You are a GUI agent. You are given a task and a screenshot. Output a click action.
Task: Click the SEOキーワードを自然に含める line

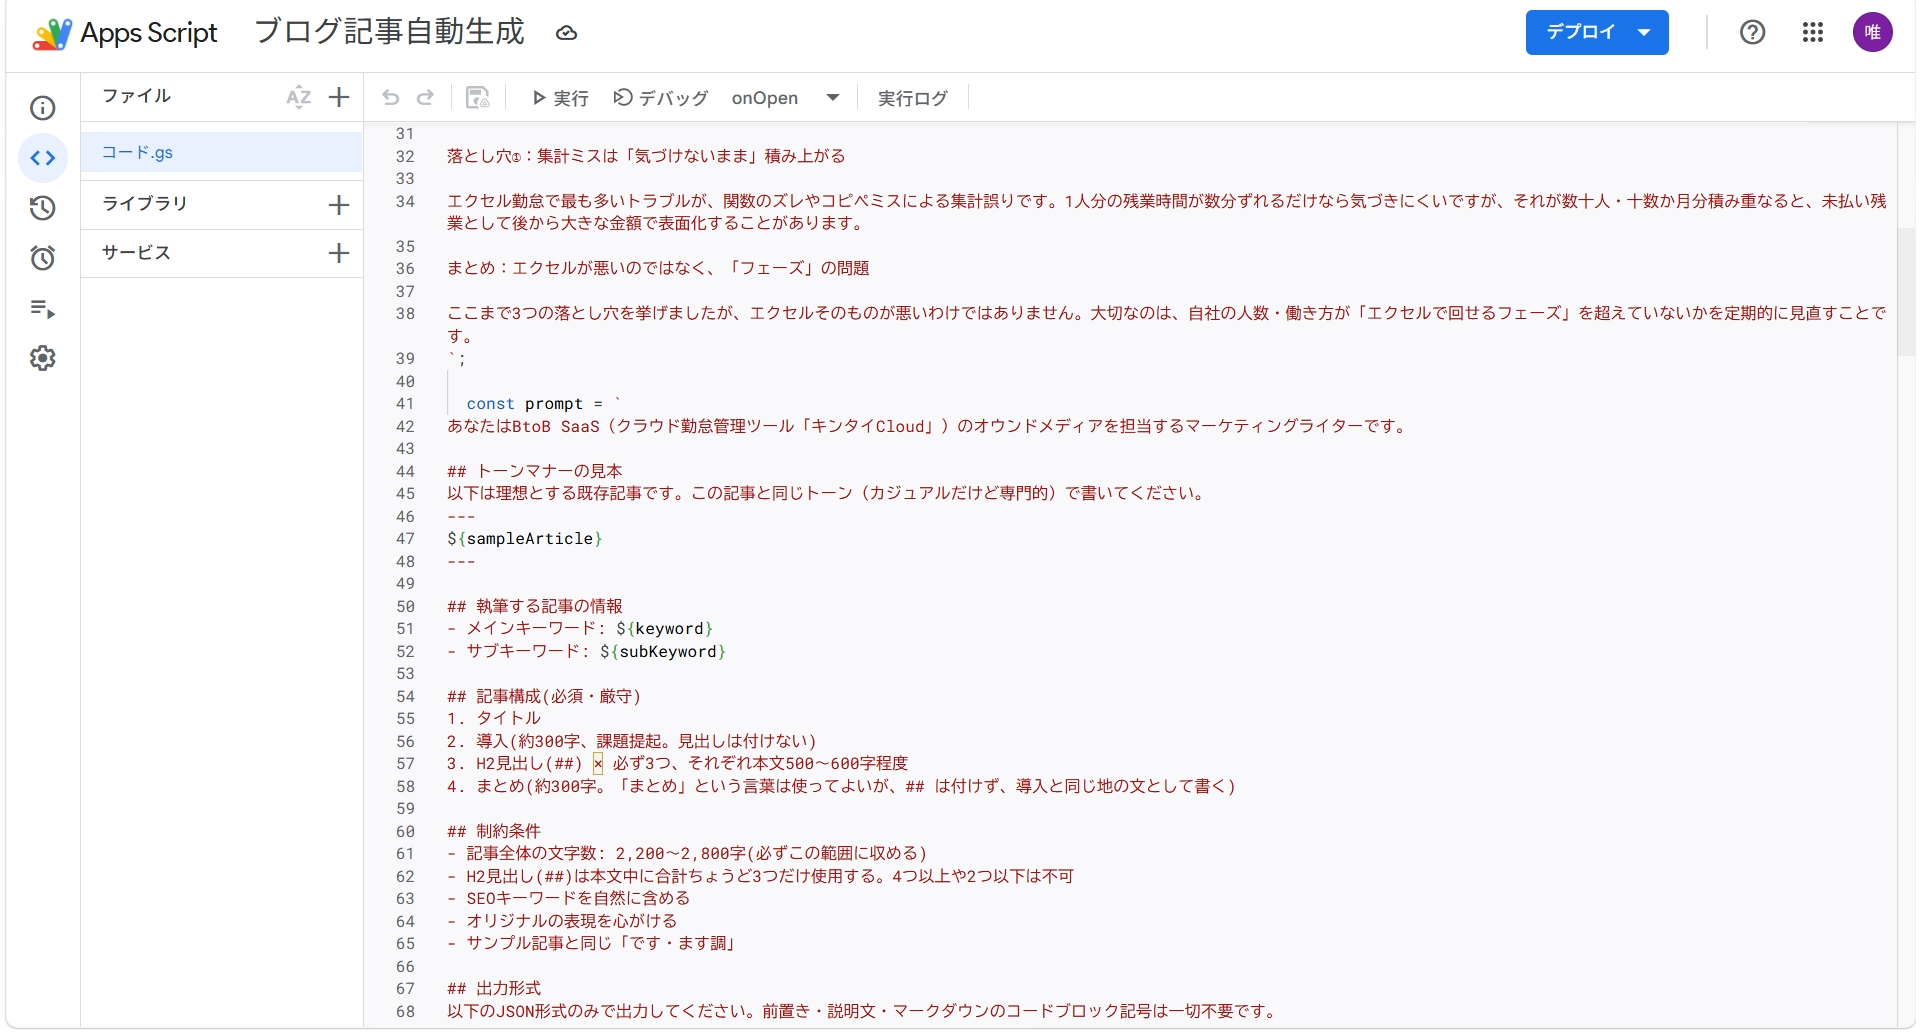tap(569, 899)
